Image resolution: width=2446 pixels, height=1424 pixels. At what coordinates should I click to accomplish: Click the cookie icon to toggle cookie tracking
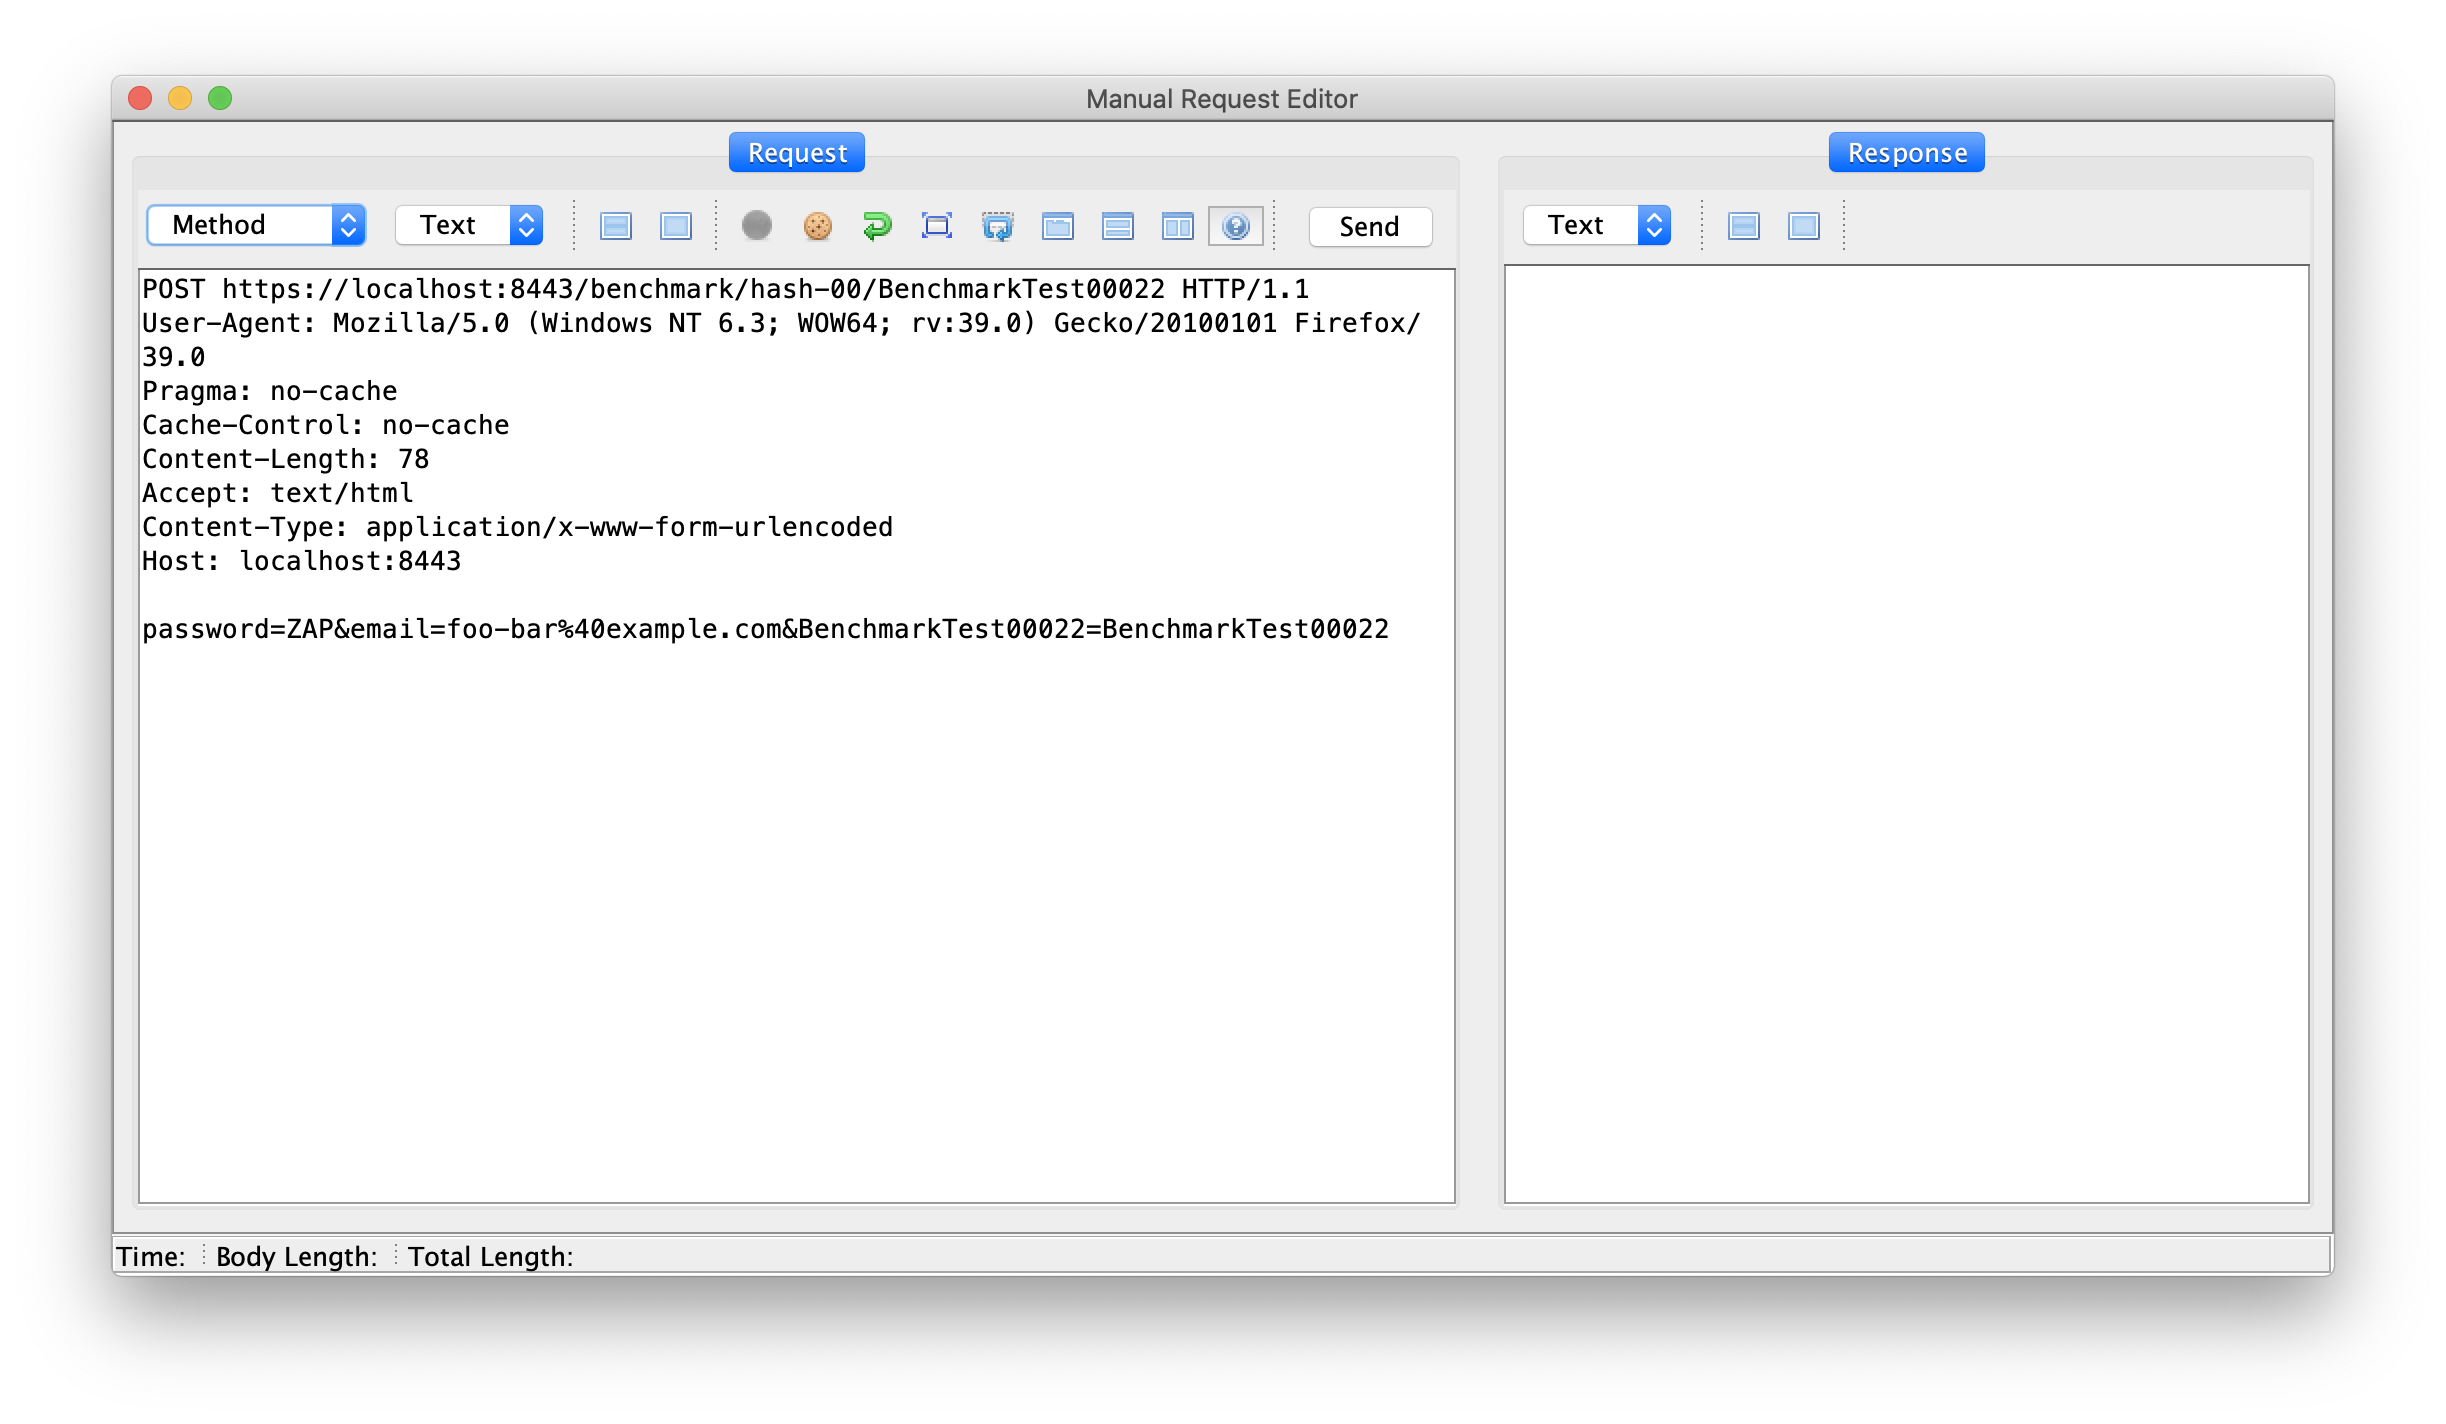(x=818, y=226)
